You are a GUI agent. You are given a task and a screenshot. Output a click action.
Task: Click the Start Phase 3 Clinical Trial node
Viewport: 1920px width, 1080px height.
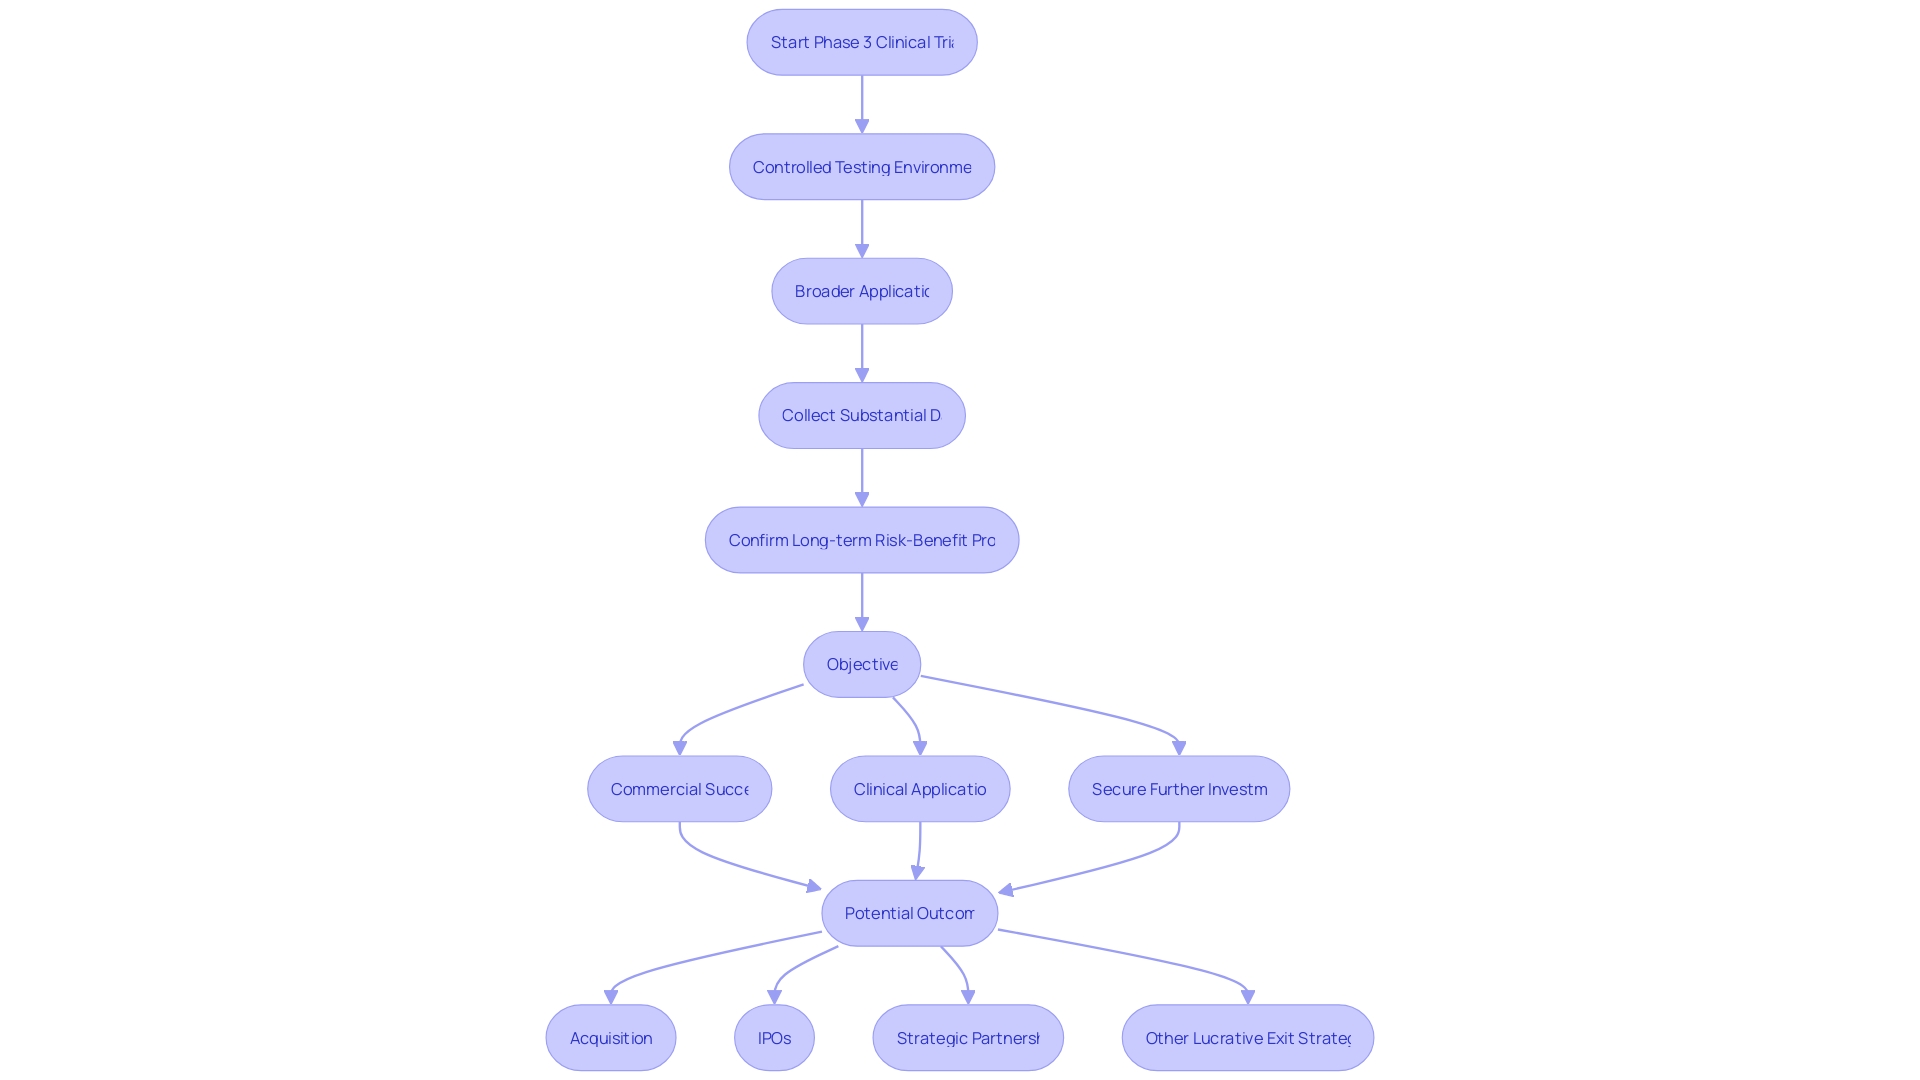coord(861,42)
